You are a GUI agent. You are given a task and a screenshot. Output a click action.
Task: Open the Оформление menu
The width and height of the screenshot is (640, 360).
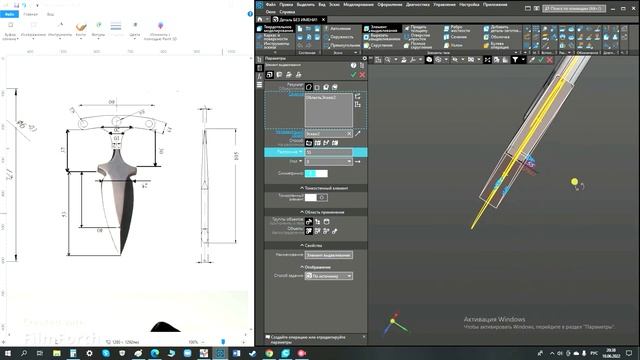389,4
